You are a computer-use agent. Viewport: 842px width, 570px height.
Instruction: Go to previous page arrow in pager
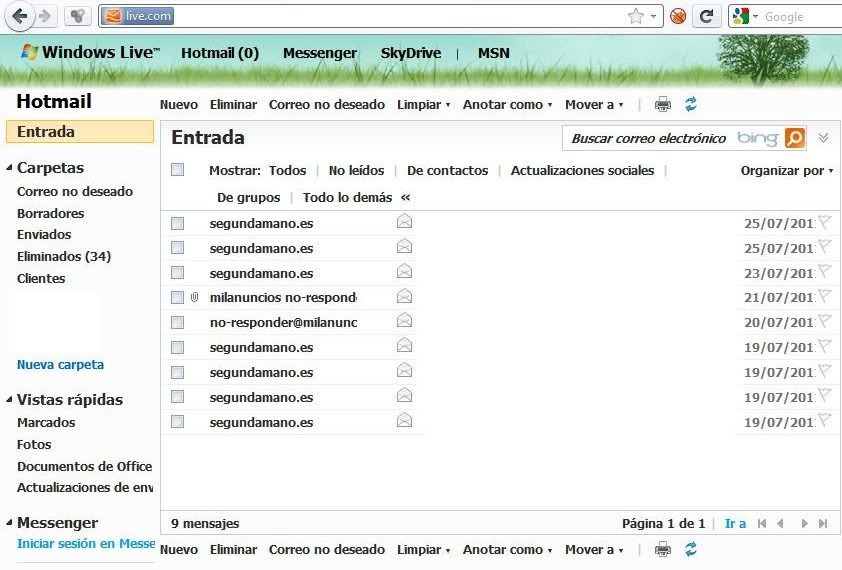pyautogui.click(x=781, y=523)
